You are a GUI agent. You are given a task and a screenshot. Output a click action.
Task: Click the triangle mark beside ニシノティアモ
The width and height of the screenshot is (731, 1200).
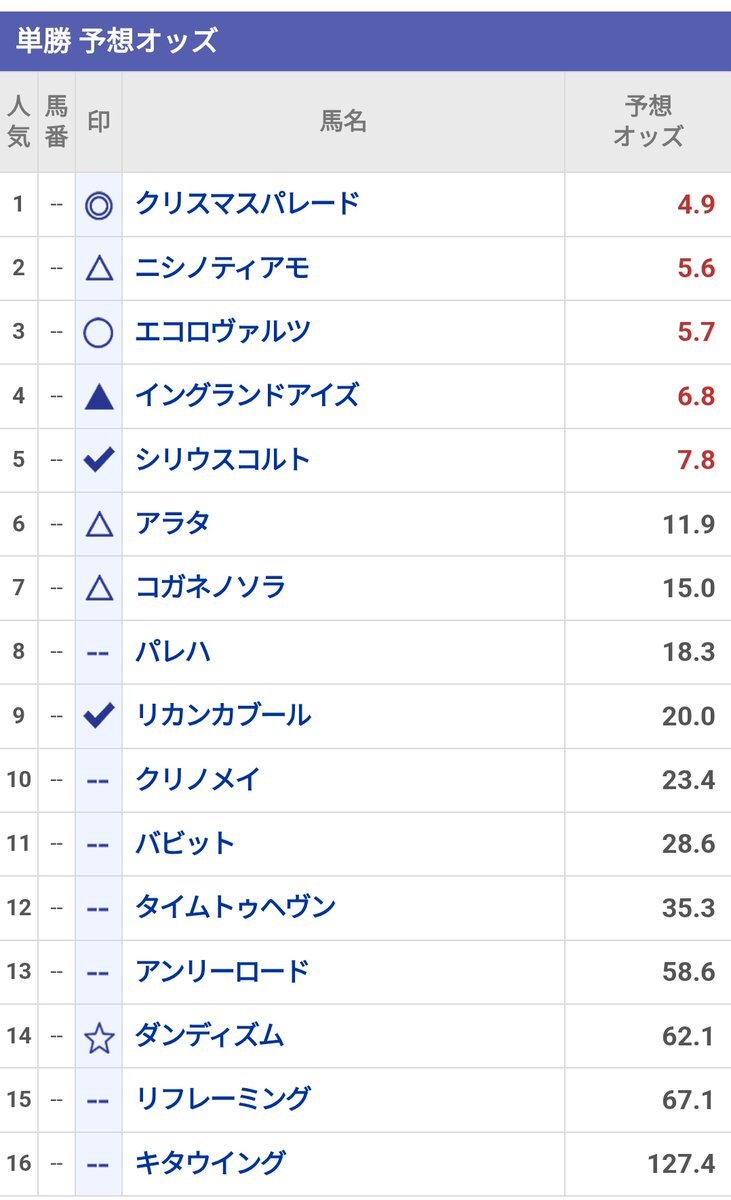tap(98, 268)
